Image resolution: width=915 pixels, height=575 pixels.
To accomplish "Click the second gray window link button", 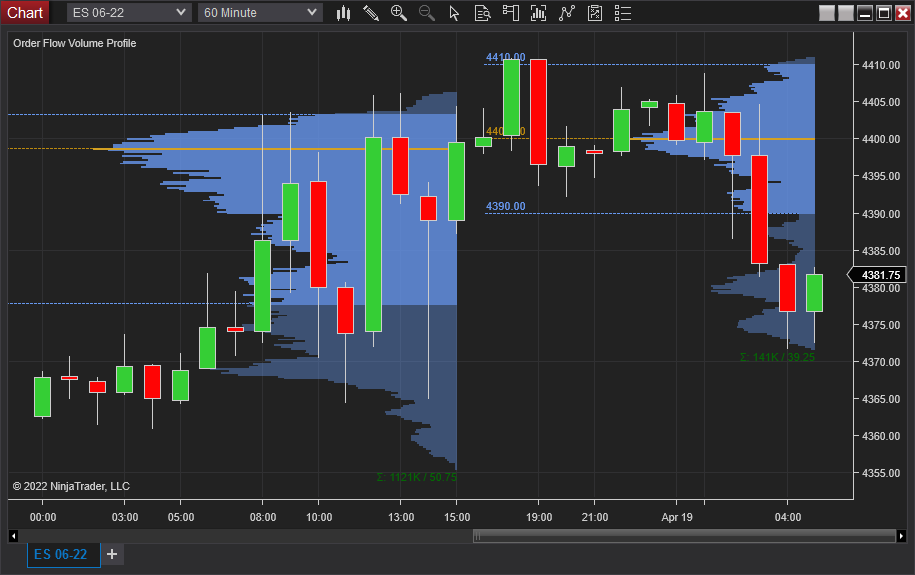I will tap(846, 13).
